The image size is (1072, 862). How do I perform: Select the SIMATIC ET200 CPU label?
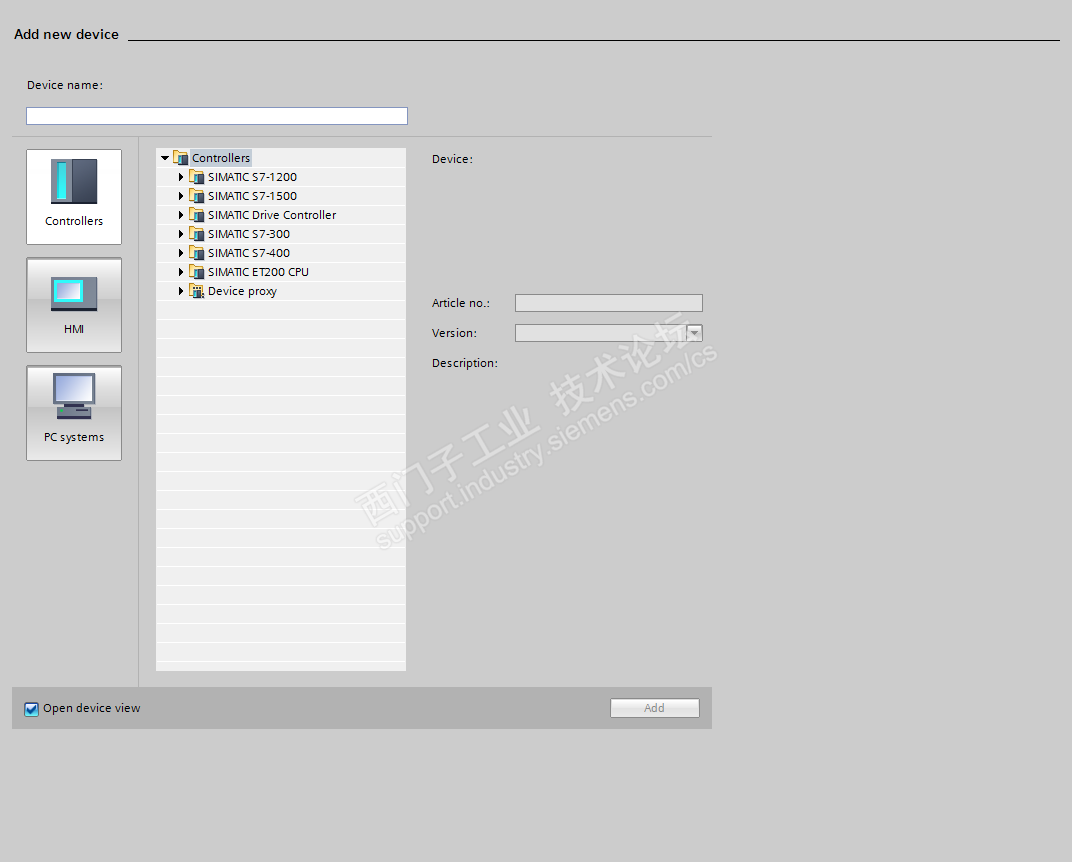(x=258, y=272)
